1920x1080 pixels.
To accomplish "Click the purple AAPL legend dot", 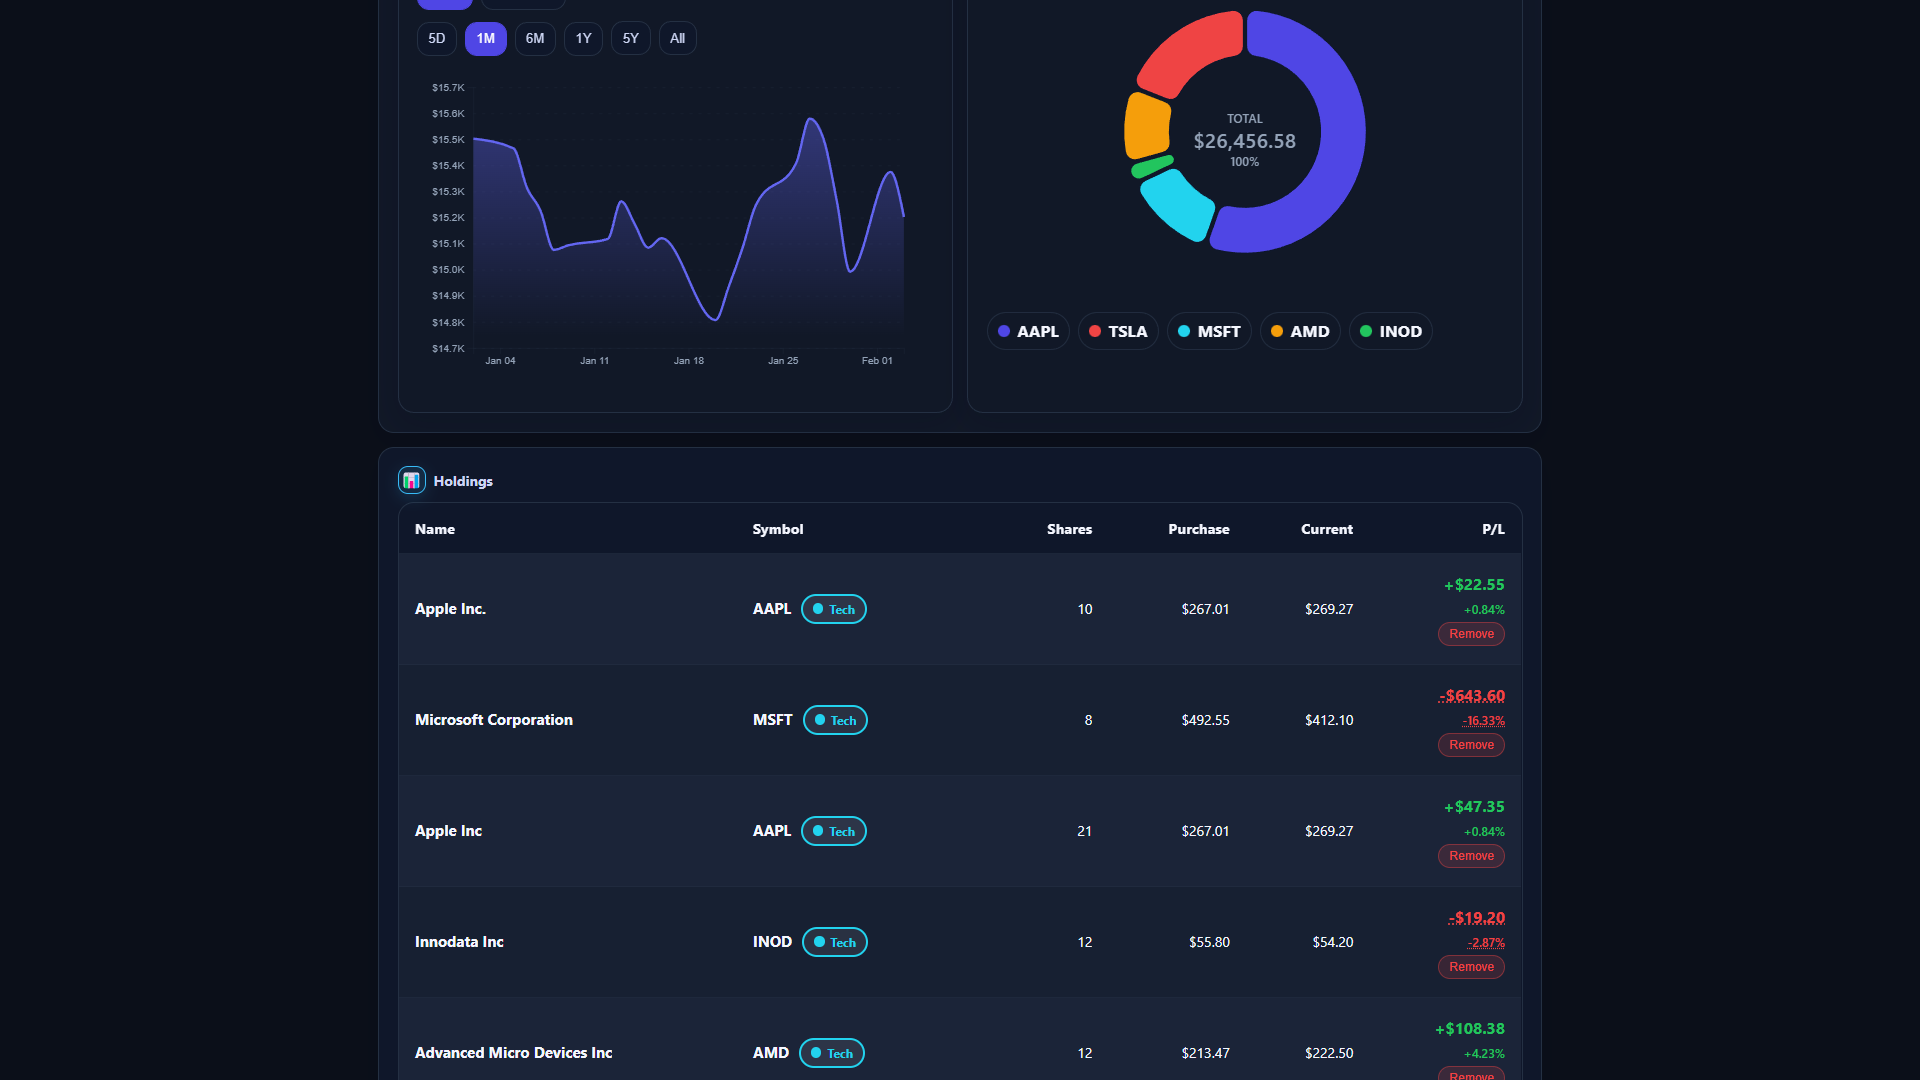I will [x=1004, y=331].
